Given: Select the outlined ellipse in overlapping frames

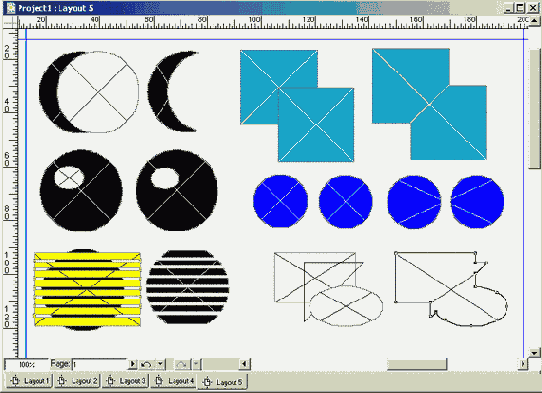Looking at the screenshot, I should pos(346,306).
